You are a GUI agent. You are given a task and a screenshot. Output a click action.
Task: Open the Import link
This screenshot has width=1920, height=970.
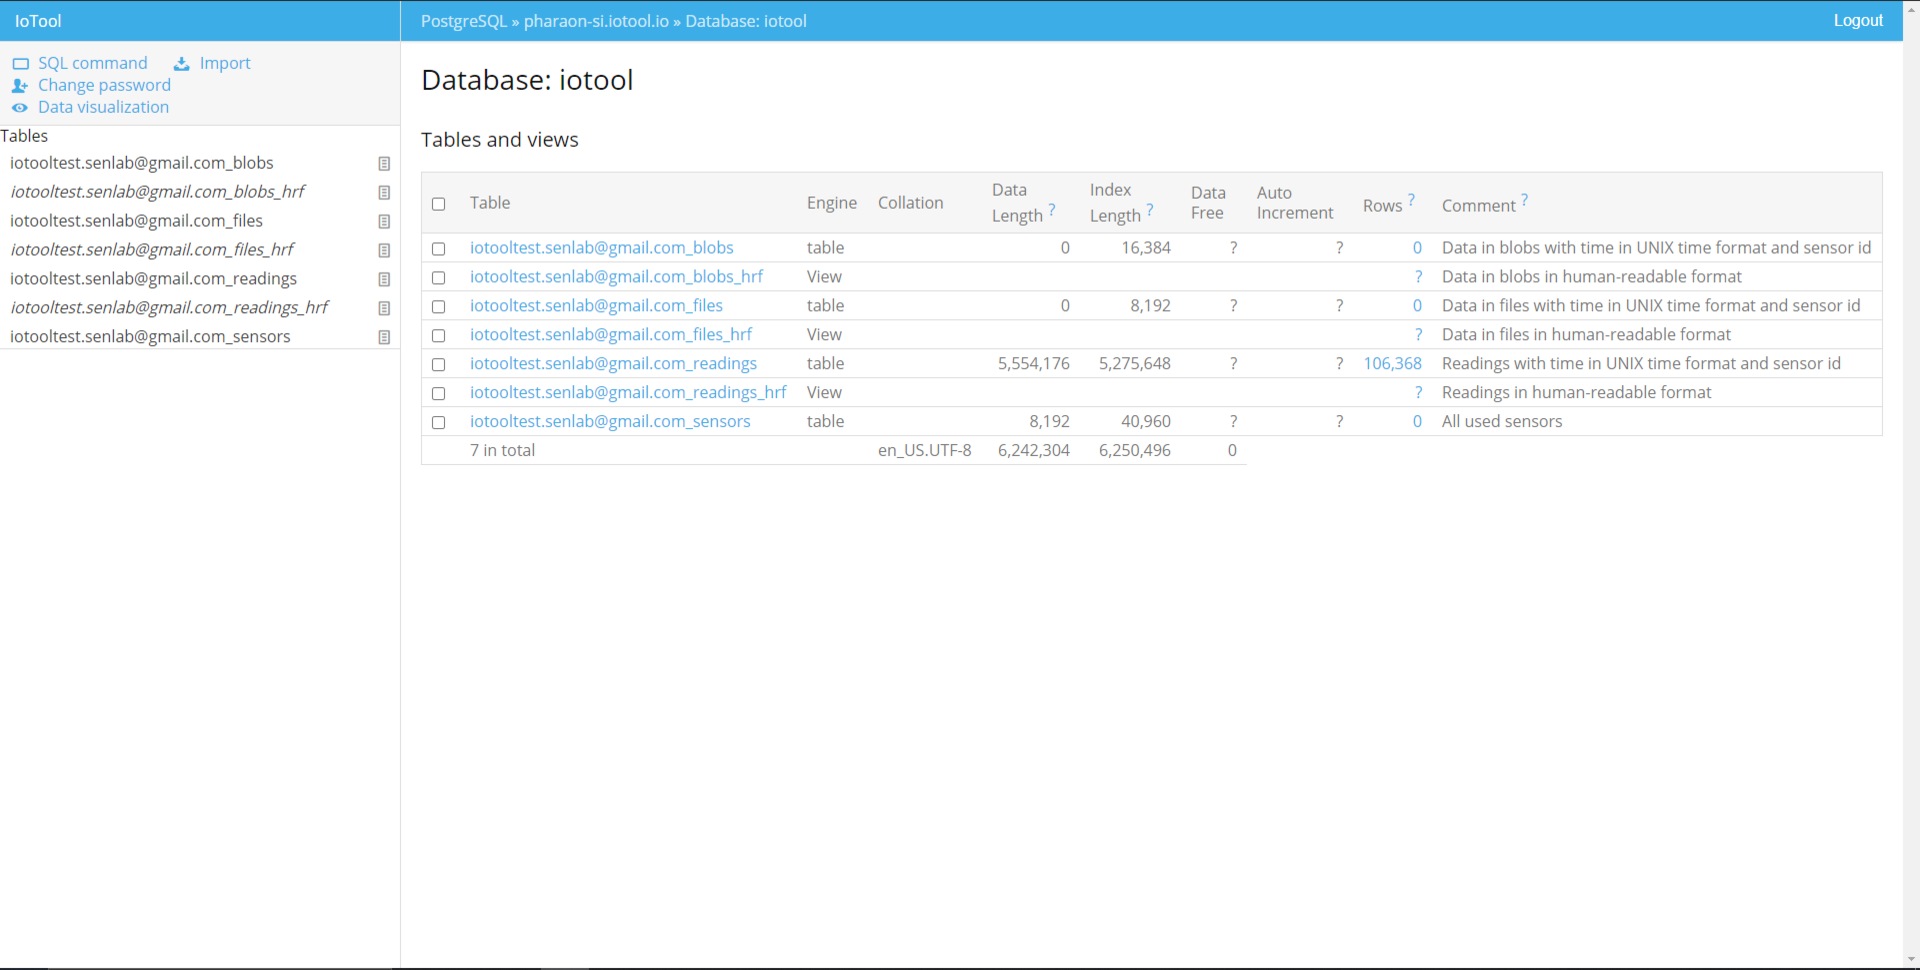pos(225,63)
